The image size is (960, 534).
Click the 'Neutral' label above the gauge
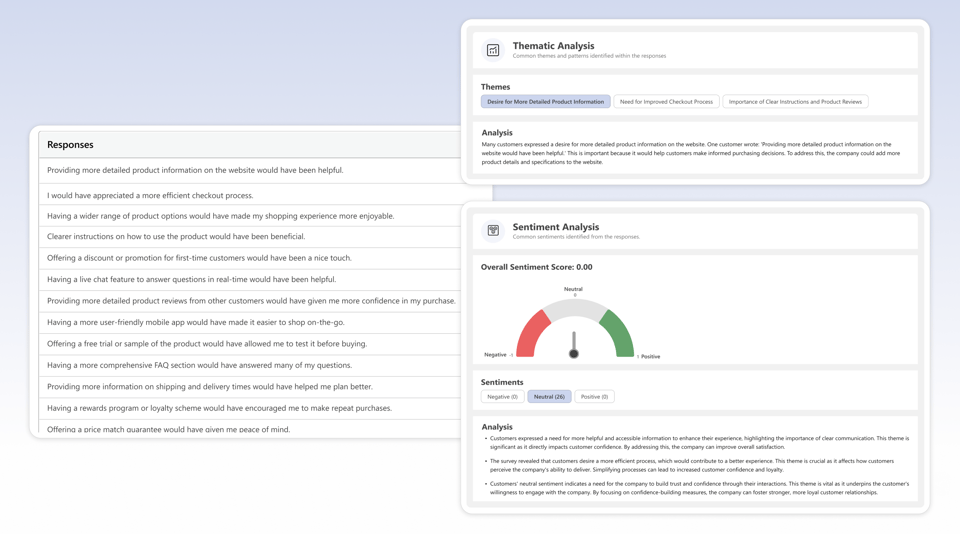point(574,289)
